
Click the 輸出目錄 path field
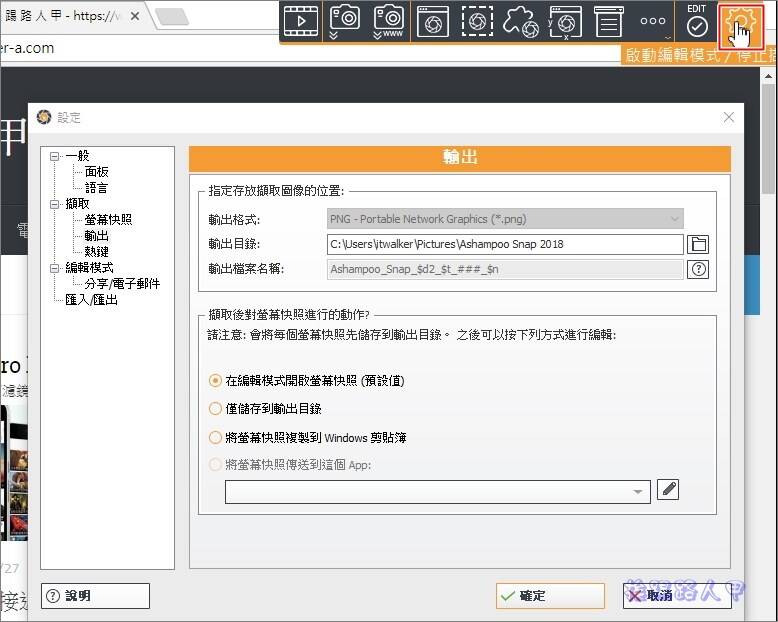[505, 244]
